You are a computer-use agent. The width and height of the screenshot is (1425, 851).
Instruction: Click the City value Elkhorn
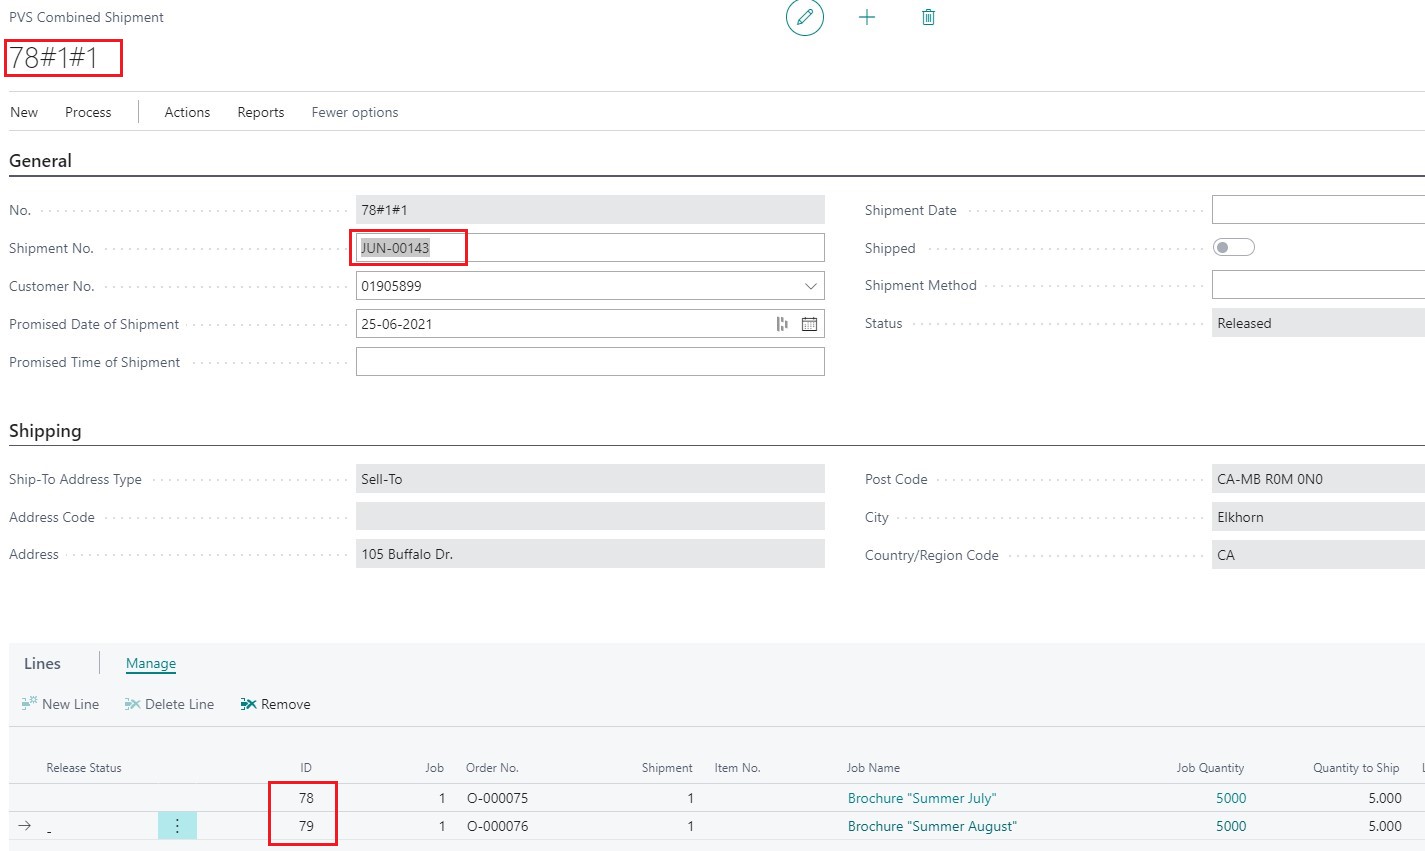[1318, 517]
